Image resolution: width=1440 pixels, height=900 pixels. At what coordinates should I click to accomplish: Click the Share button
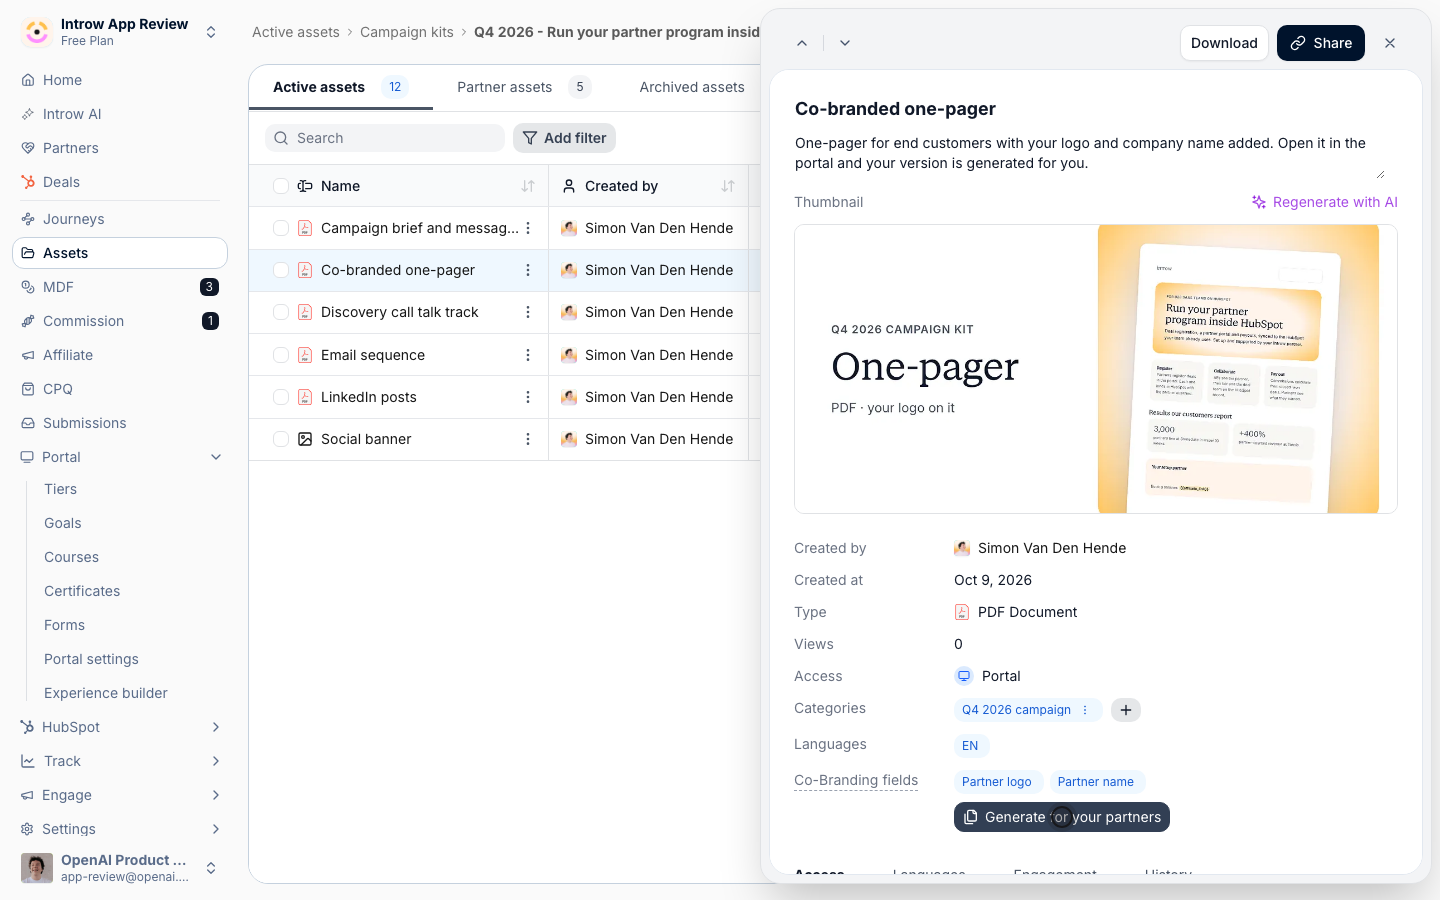[1321, 43]
